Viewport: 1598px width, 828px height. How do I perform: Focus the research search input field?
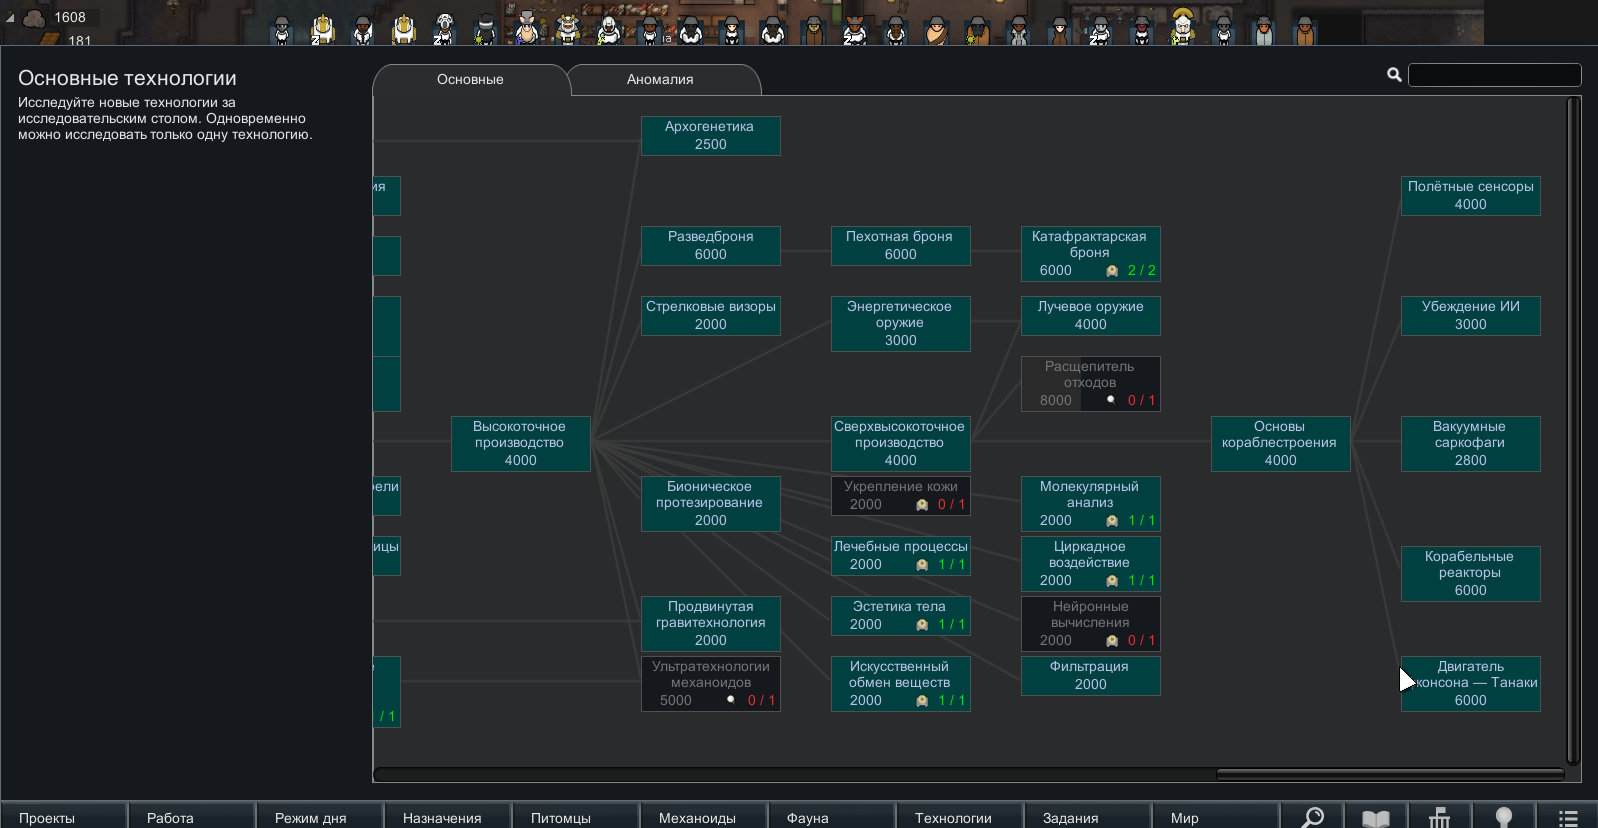click(1494, 75)
